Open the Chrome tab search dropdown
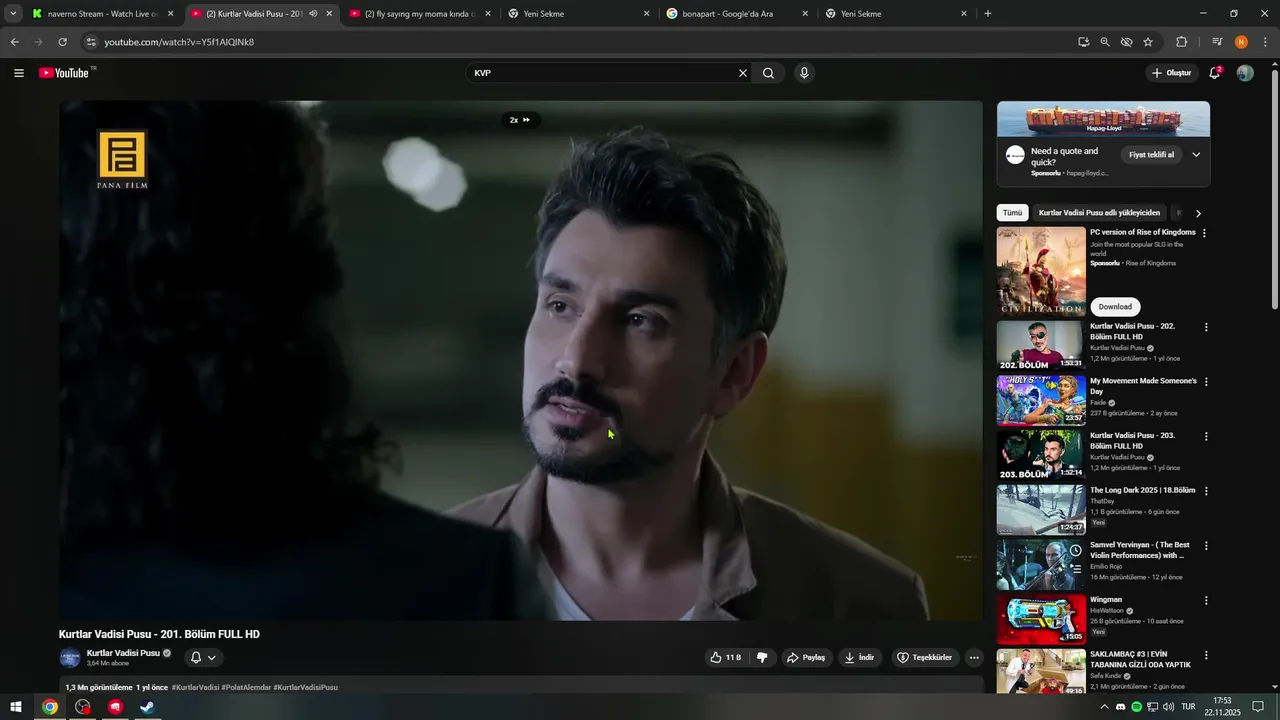The width and height of the screenshot is (1280, 720). pos(13,14)
